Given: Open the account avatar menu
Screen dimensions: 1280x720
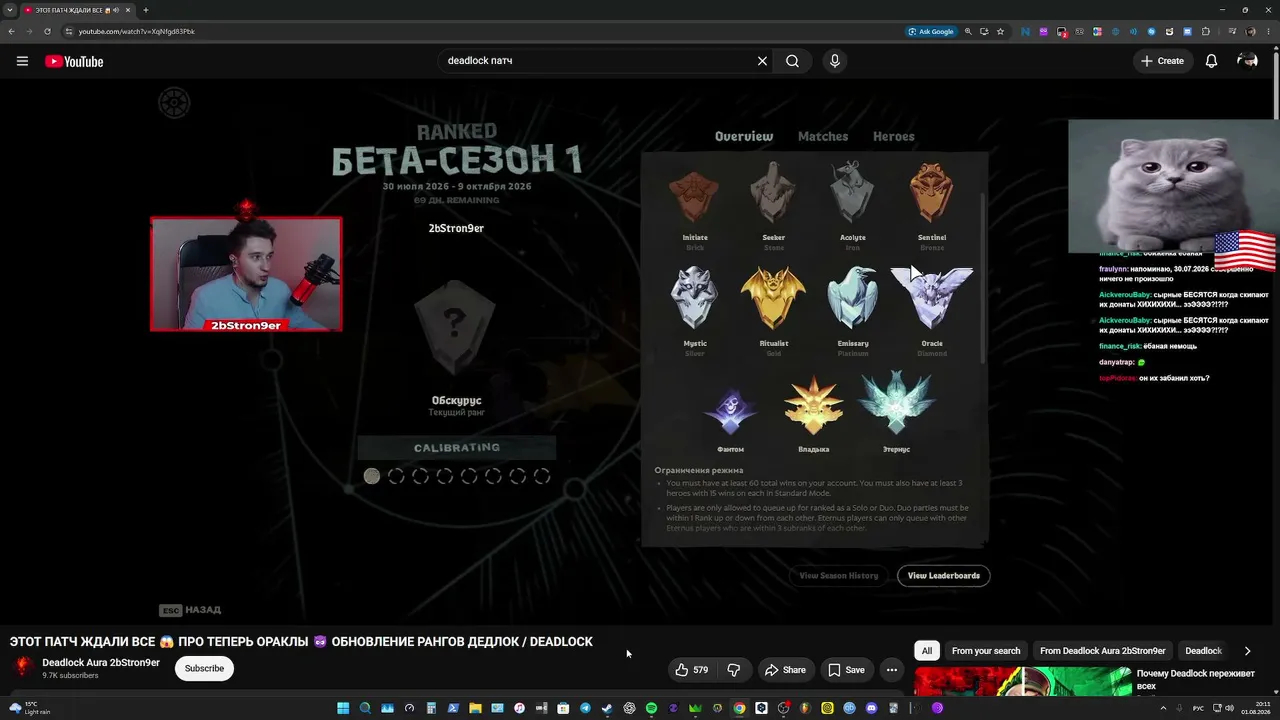Looking at the screenshot, I should coord(1247,61).
